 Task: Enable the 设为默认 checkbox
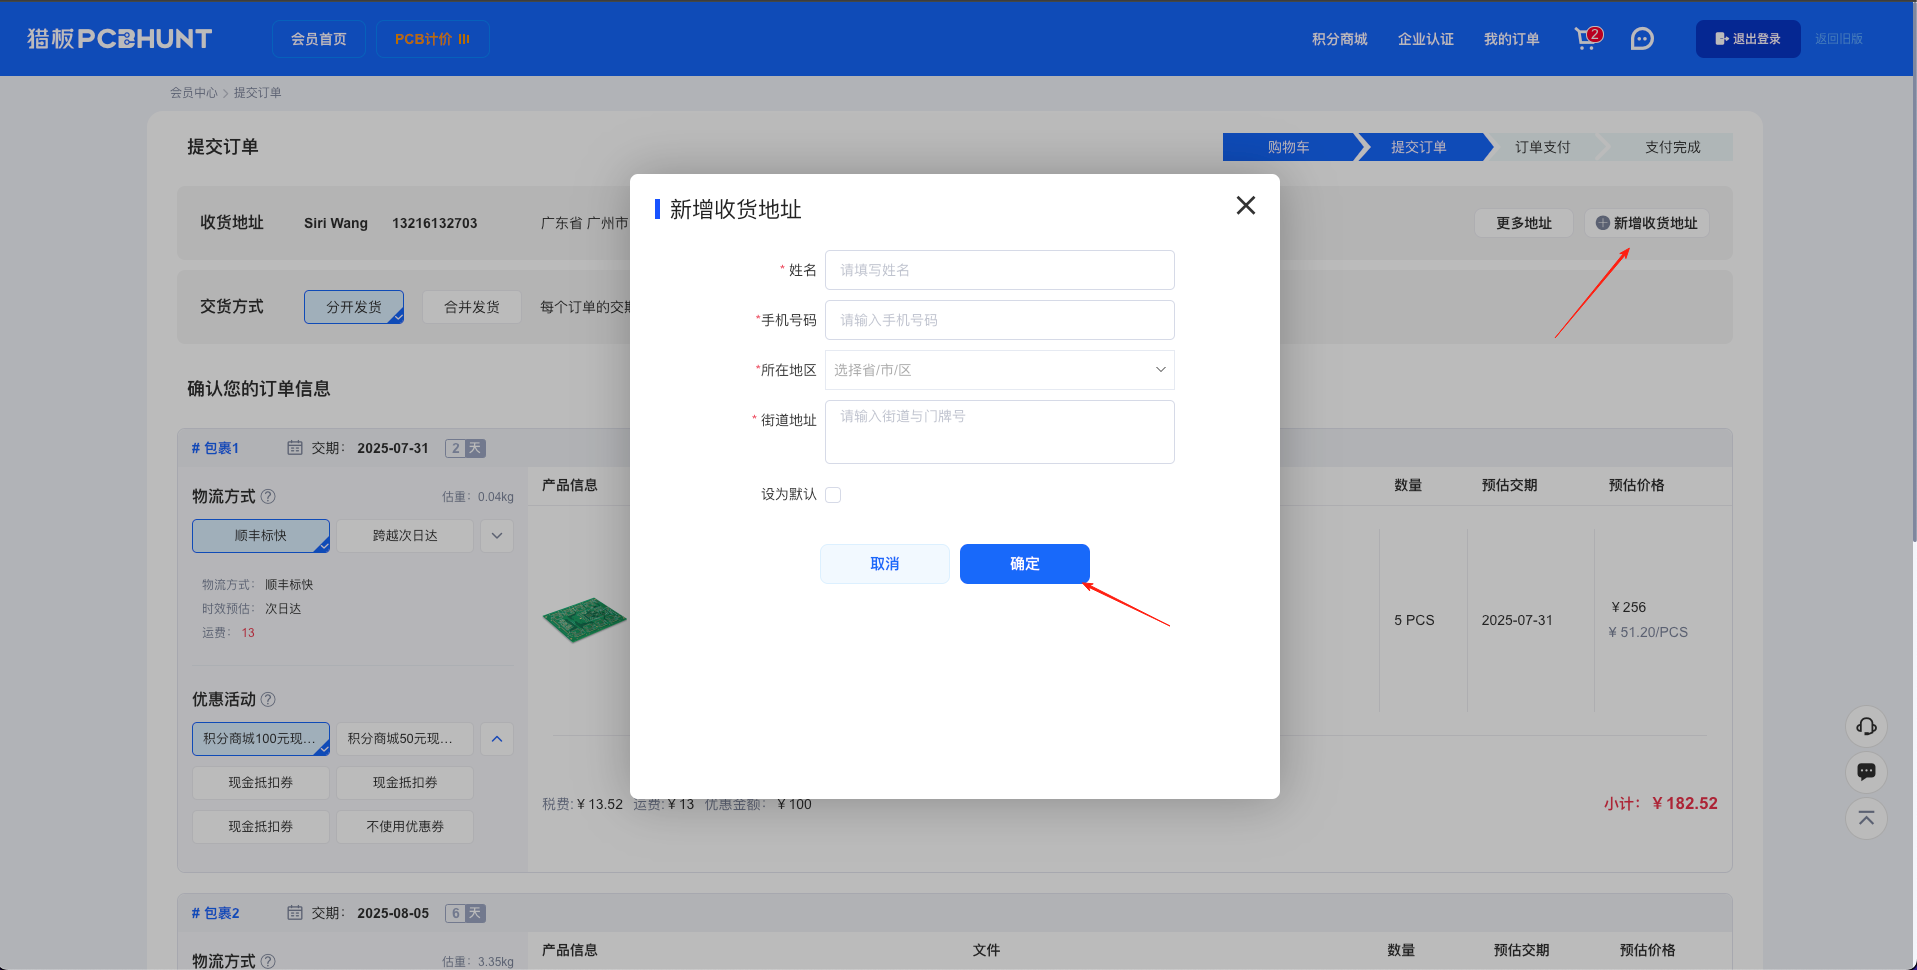[x=833, y=494]
